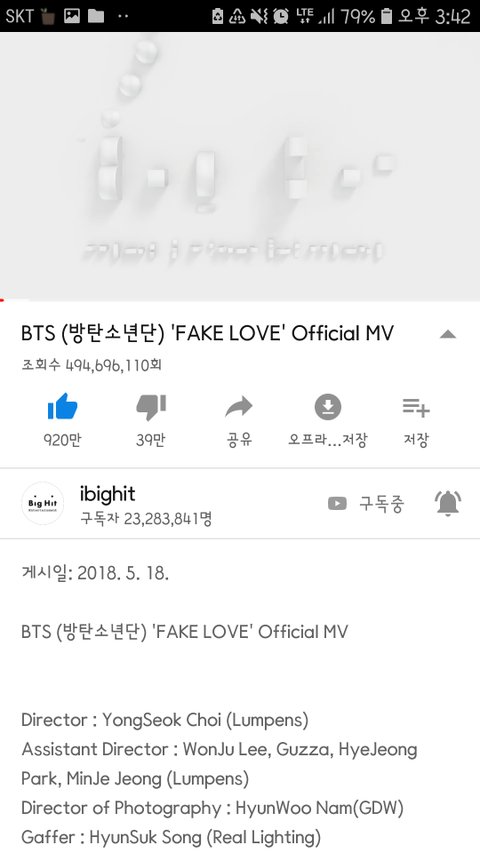Tap the offline download icon
This screenshot has width=480, height=853.
click(x=328, y=406)
